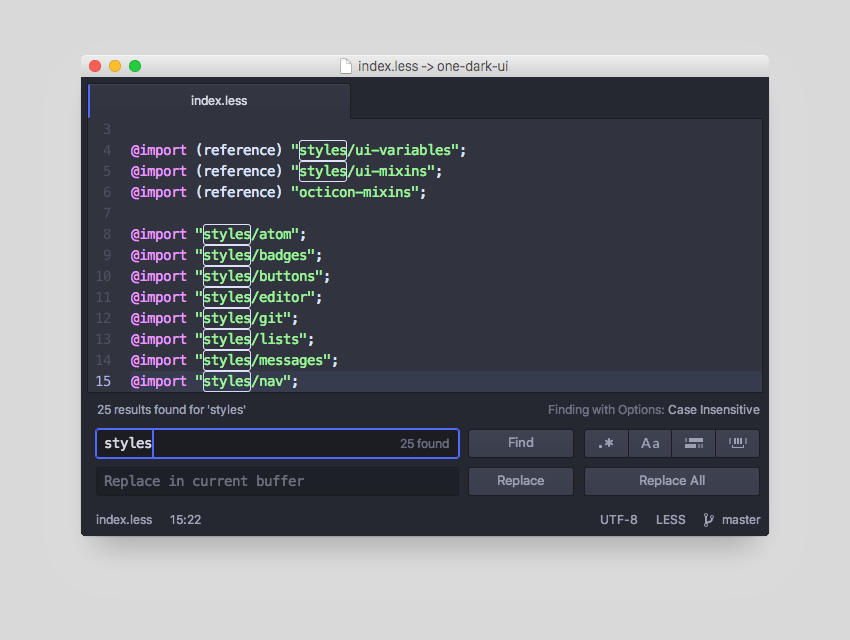Toggle the regex search option

coord(606,443)
